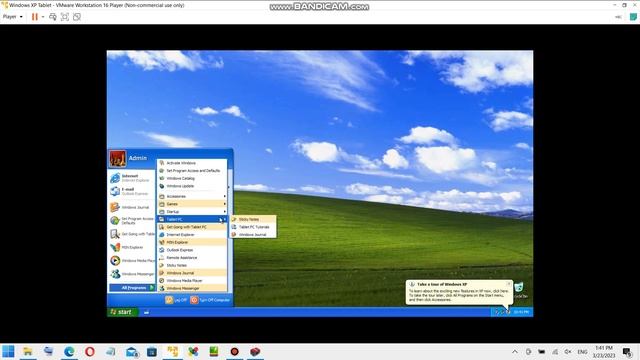Launch Windows Journal from the Start menu left pane
The width and height of the screenshot is (640, 360).
point(131,207)
